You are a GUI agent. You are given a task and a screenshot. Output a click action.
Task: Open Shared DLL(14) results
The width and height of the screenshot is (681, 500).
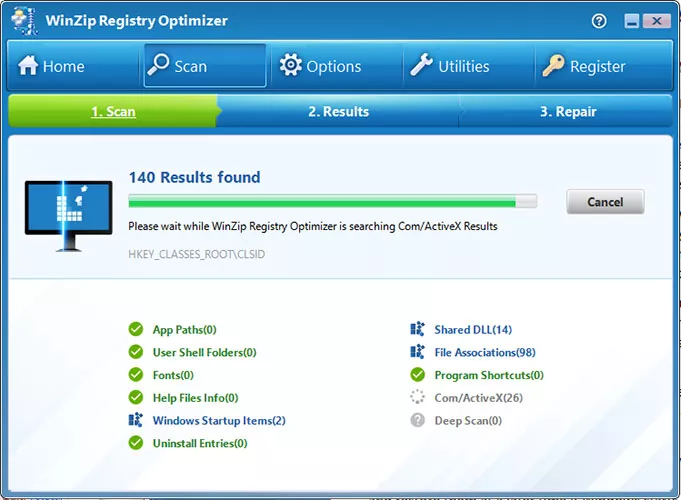(473, 330)
